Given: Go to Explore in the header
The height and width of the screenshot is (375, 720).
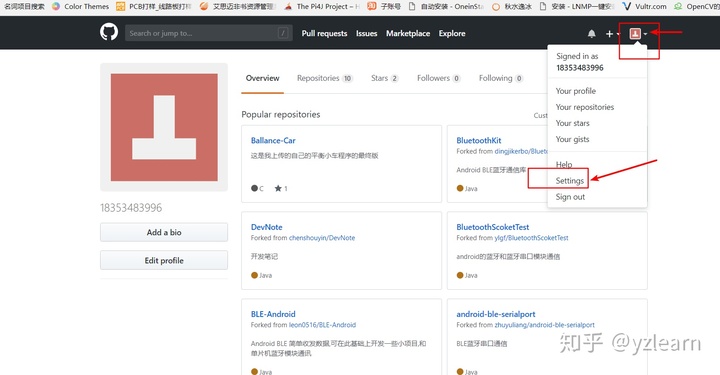Looking at the screenshot, I should (x=452, y=34).
